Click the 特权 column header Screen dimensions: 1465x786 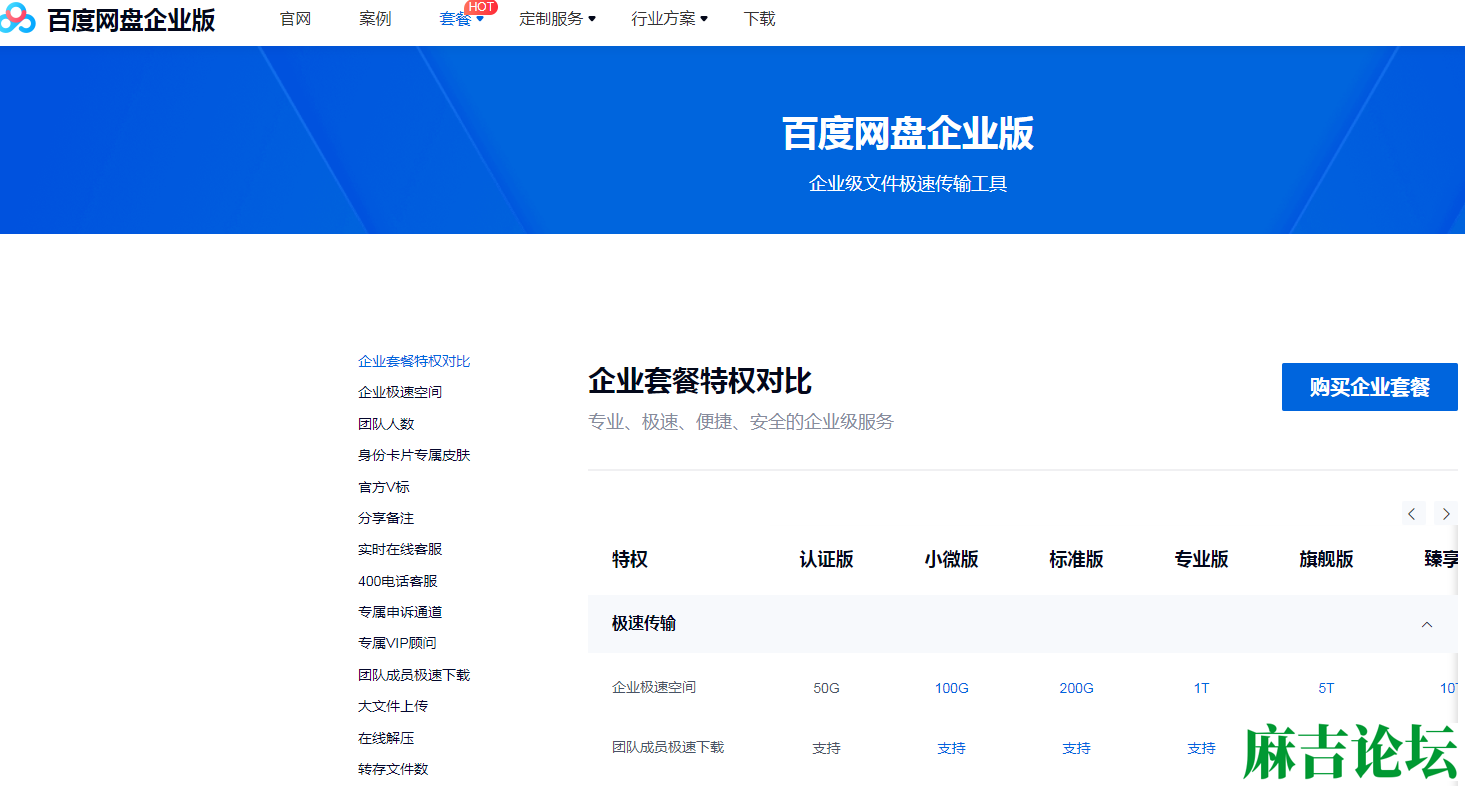point(630,559)
